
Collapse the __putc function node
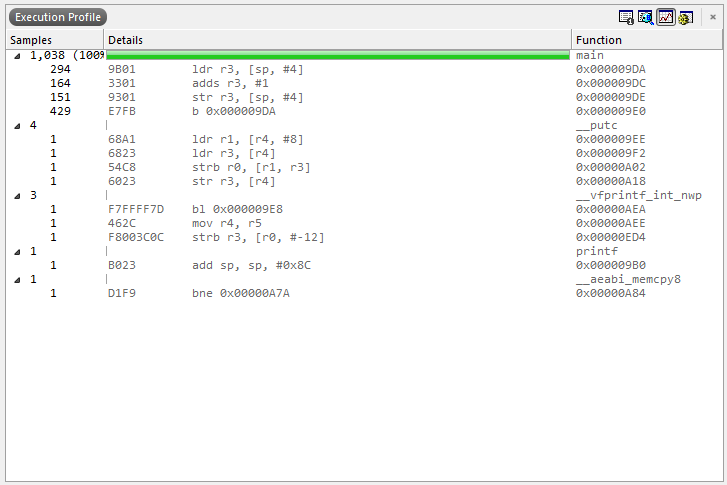pos(17,126)
